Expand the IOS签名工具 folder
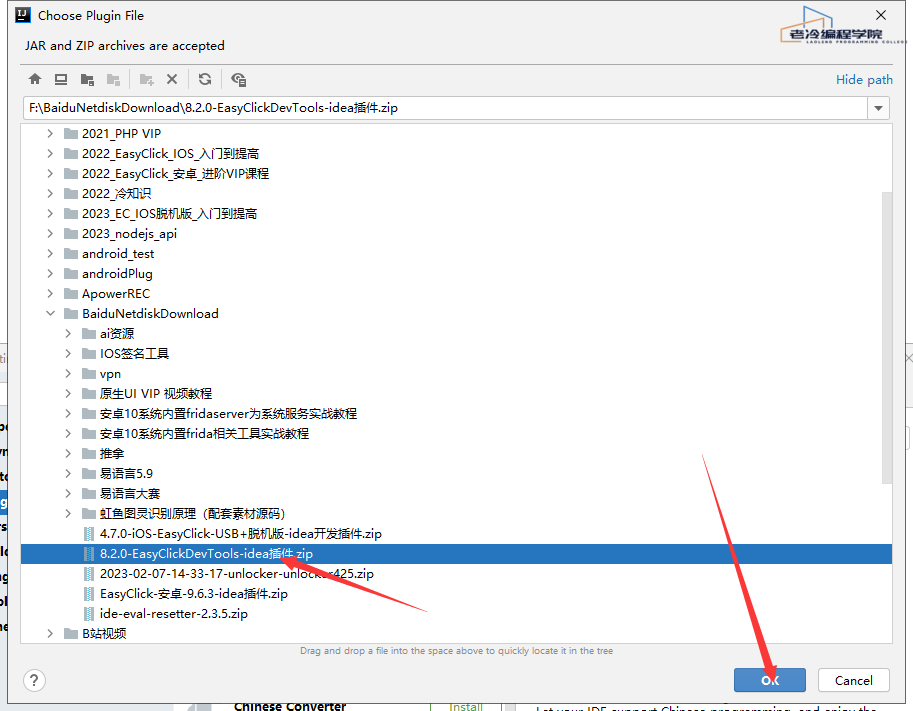Image resolution: width=913 pixels, height=711 pixels. [x=68, y=353]
